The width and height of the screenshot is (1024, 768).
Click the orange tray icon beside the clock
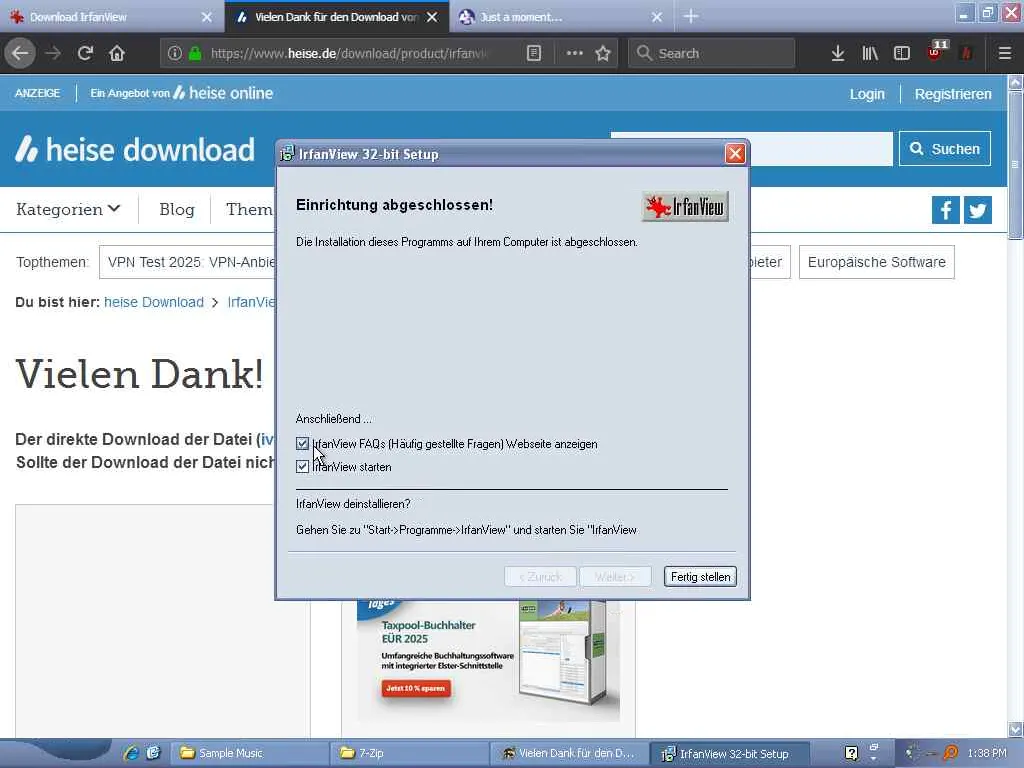point(950,753)
